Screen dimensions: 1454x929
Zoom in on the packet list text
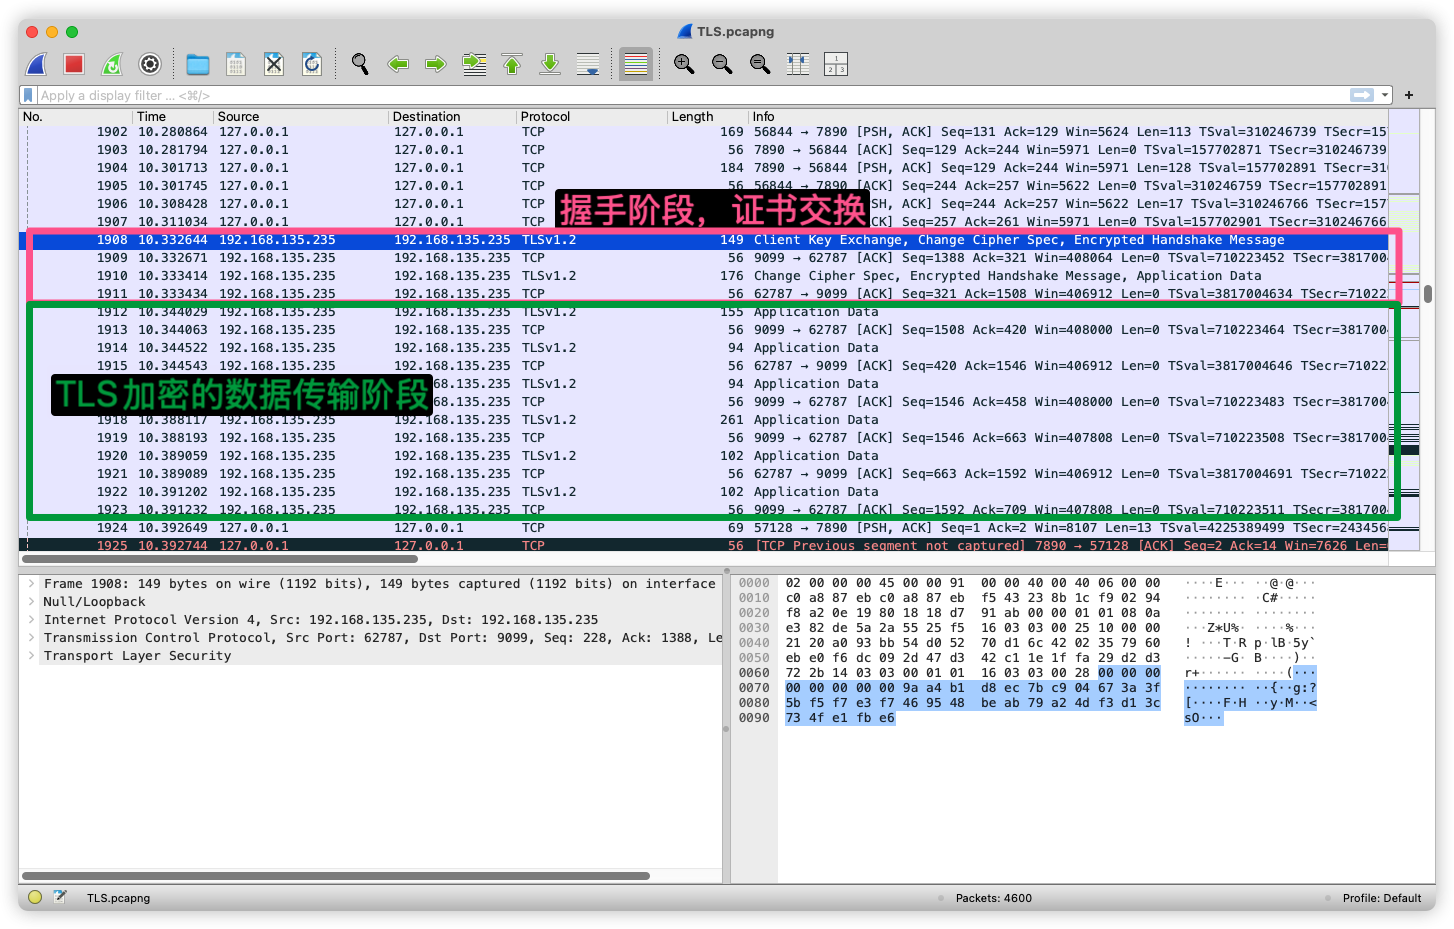pos(684,65)
